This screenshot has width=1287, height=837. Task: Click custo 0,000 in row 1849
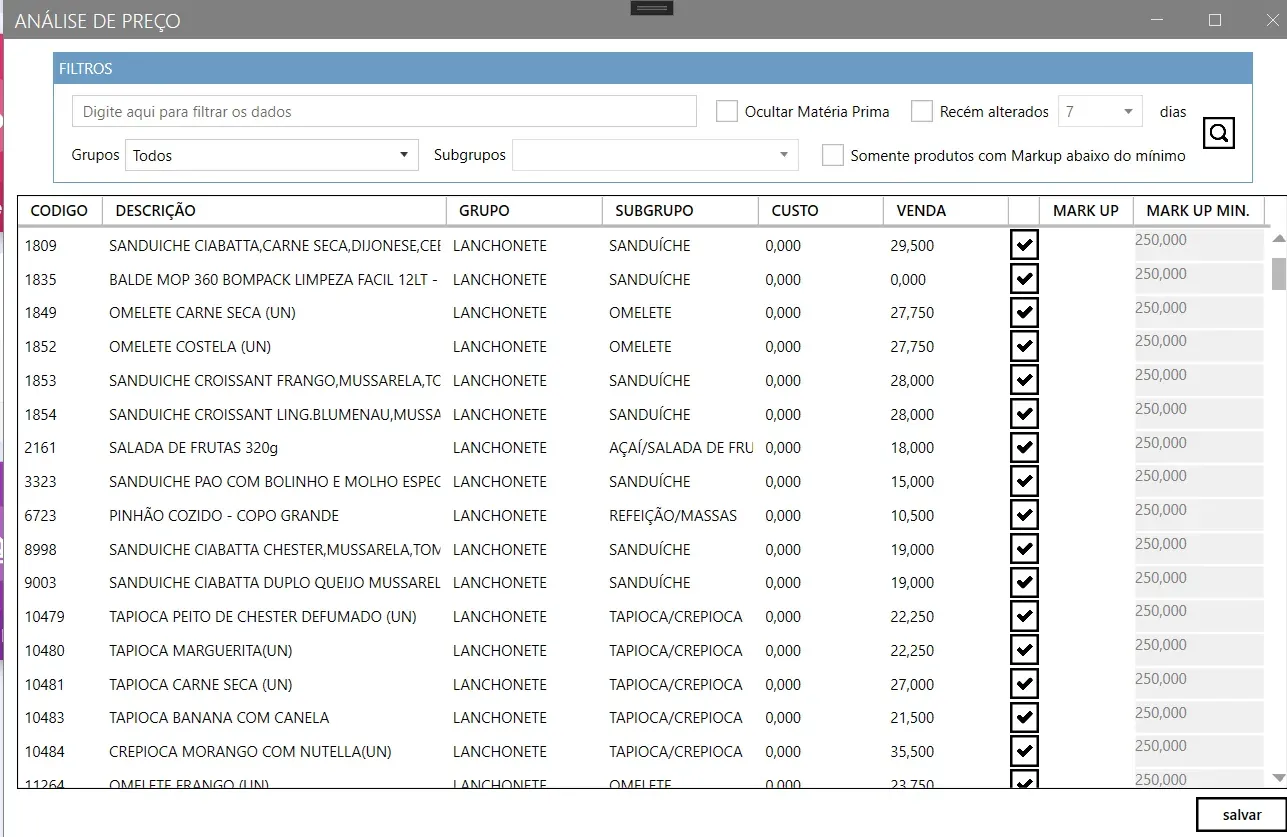(783, 312)
